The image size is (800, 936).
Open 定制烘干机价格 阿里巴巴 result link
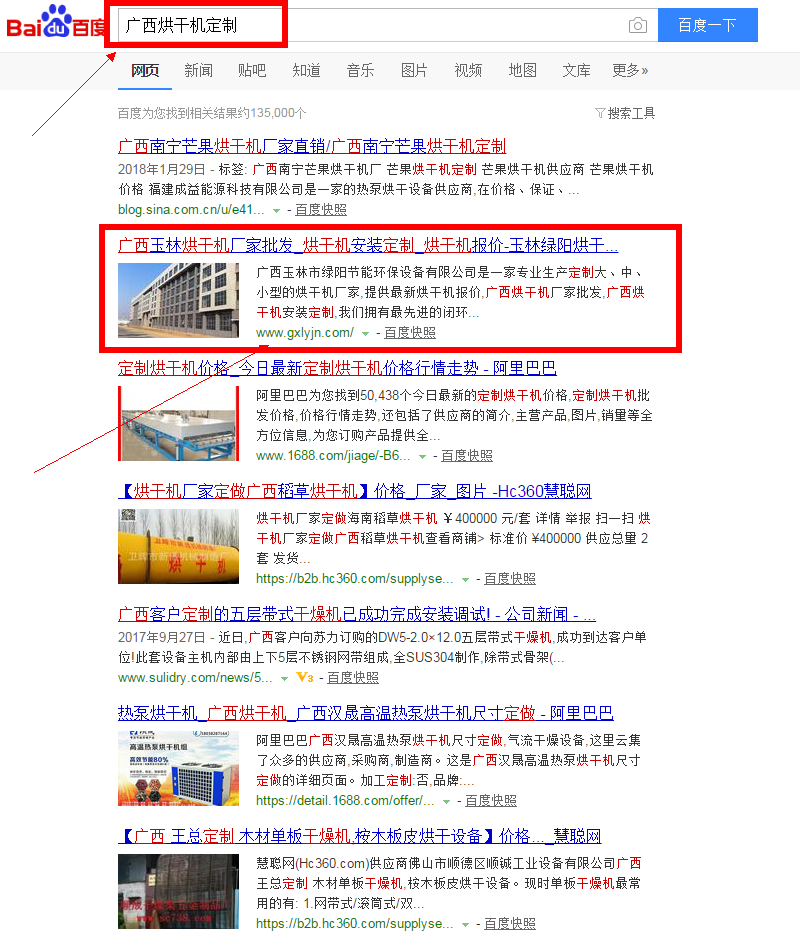click(x=337, y=368)
